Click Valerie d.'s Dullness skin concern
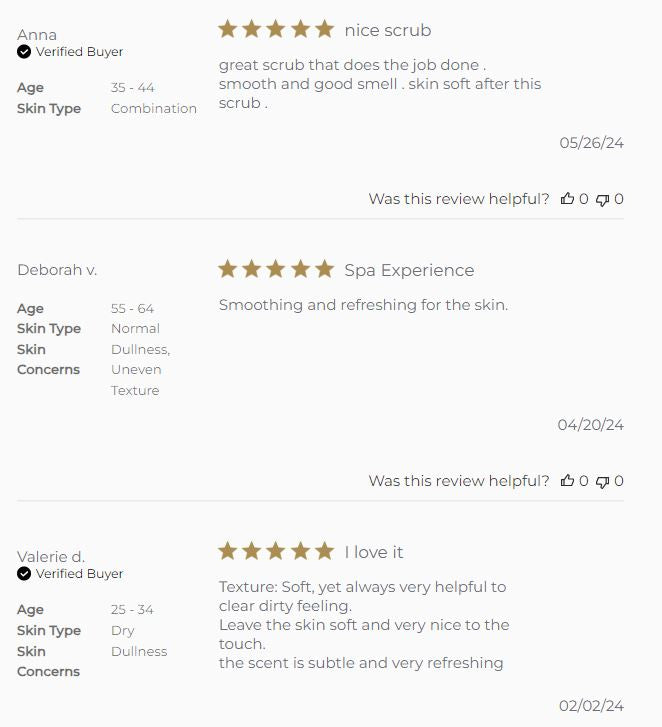The height and width of the screenshot is (727, 662). 139,651
